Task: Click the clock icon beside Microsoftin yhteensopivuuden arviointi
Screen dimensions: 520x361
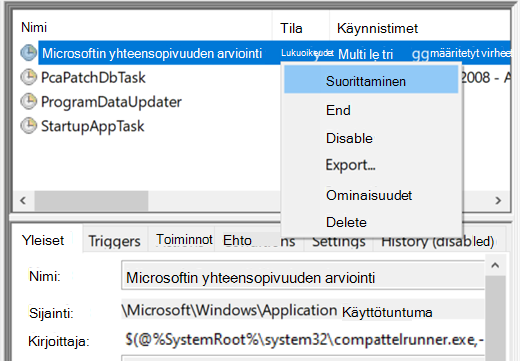Action: (29, 53)
